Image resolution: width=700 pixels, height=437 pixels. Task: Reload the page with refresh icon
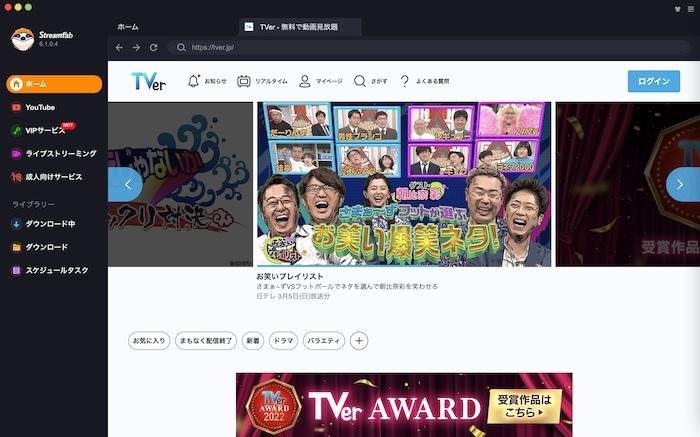[154, 47]
